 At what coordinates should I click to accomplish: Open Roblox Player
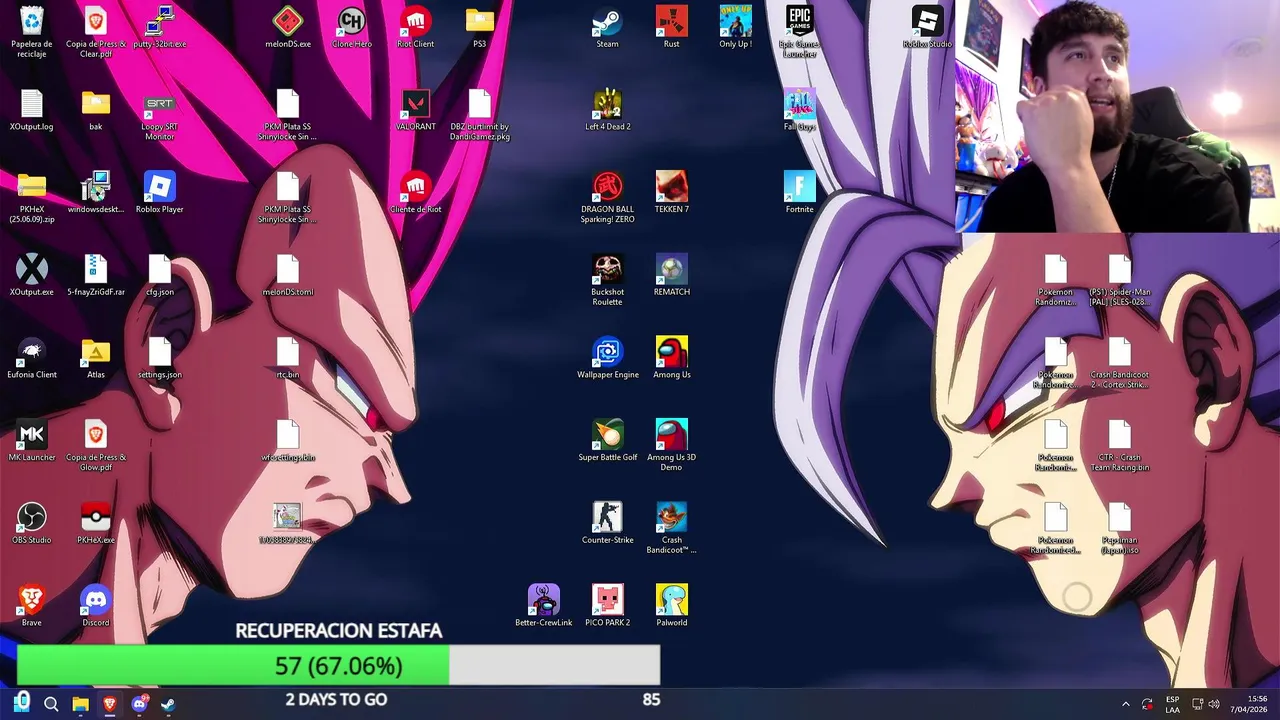pos(160,192)
